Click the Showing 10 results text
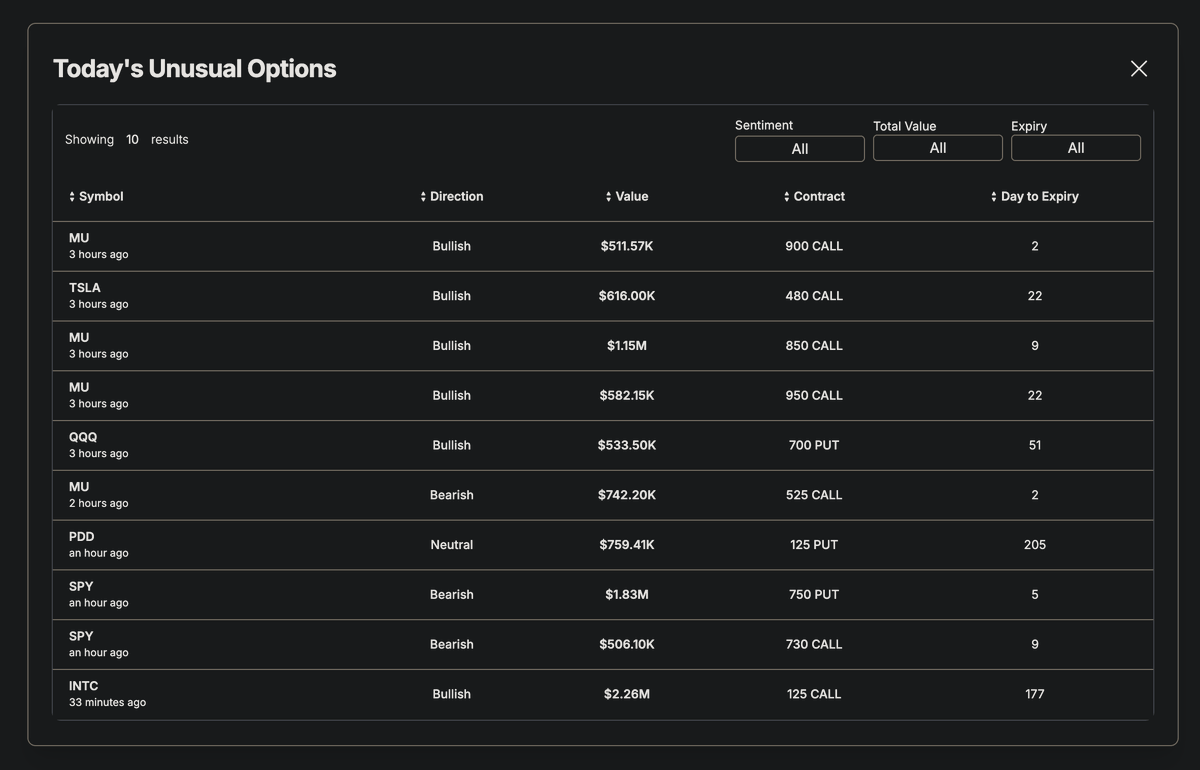Viewport: 1200px width, 770px height. (x=127, y=140)
